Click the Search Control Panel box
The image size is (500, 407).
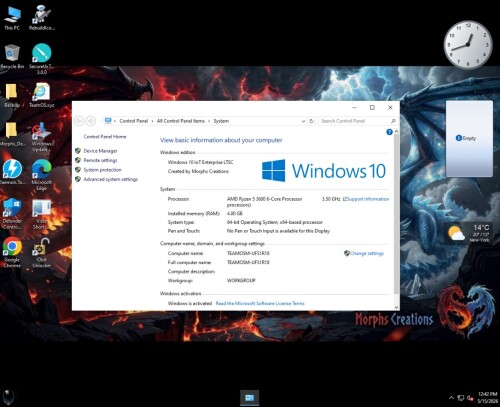(357, 121)
